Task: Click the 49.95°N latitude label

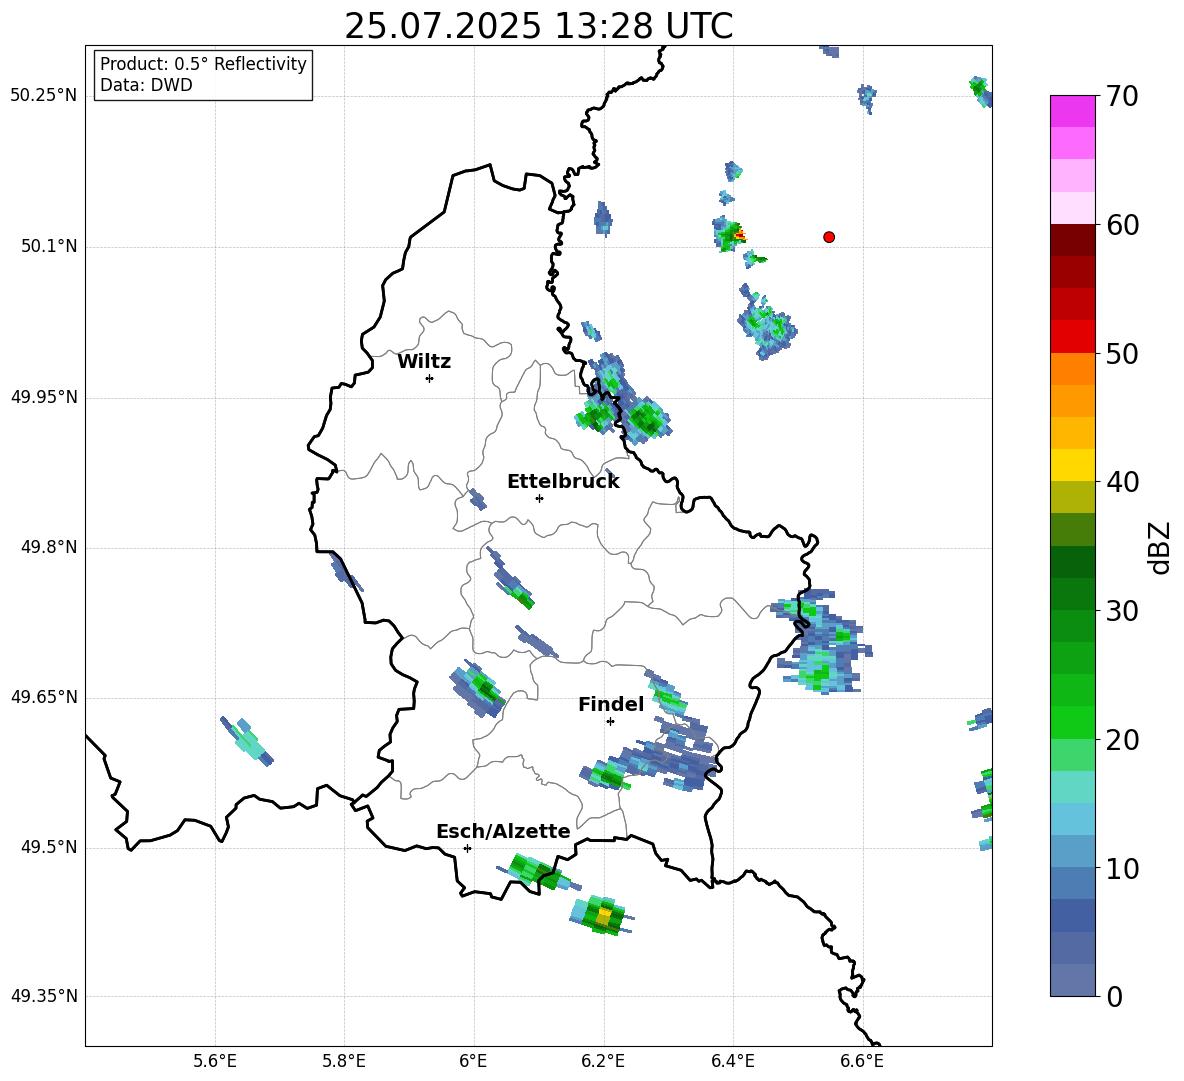Action: (44, 397)
